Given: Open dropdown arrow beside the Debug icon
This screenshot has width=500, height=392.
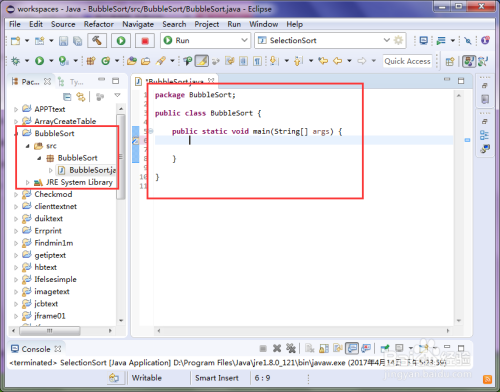Looking at the screenshot, I should 27,61.
